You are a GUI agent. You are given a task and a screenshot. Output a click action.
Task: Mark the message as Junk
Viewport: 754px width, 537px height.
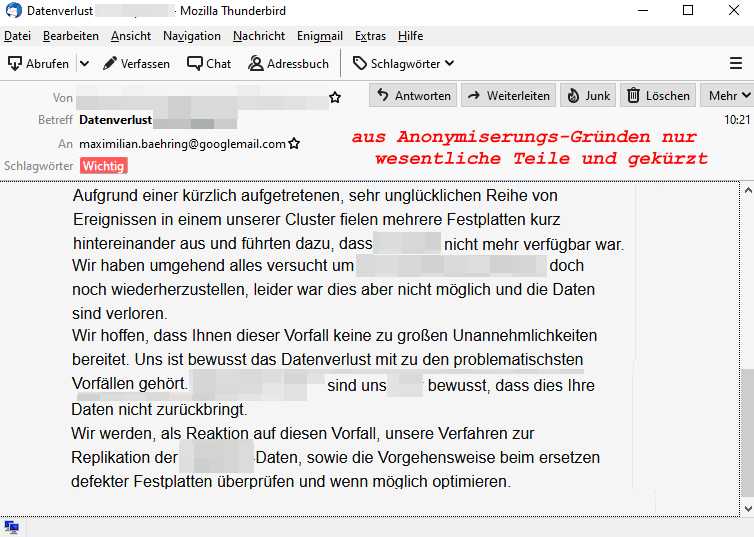click(x=588, y=96)
